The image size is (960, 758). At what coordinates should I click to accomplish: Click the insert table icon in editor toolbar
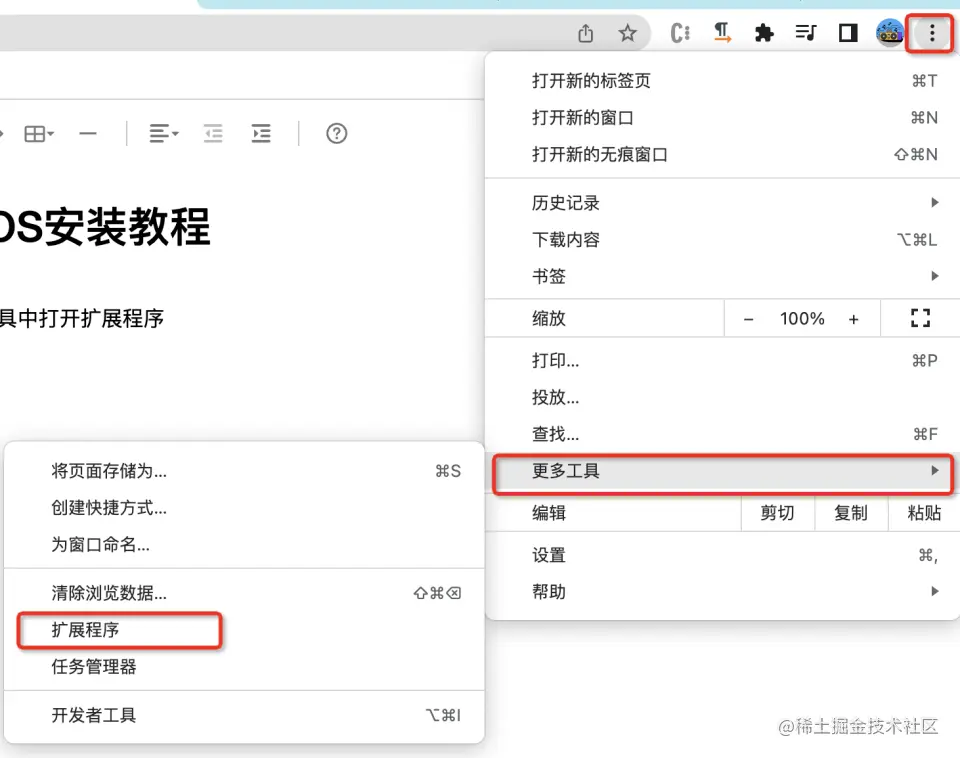click(39, 133)
